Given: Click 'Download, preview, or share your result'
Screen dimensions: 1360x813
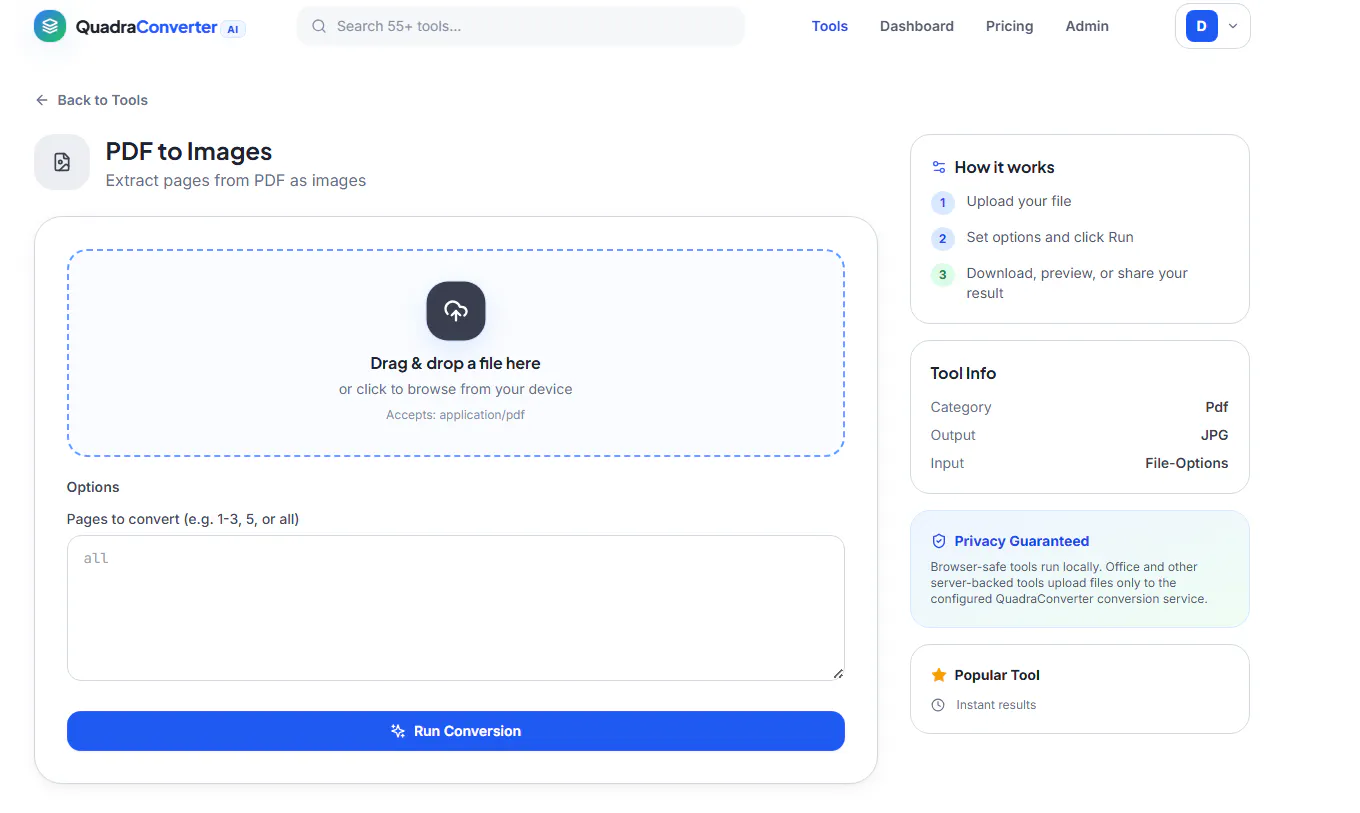Looking at the screenshot, I should (1077, 283).
